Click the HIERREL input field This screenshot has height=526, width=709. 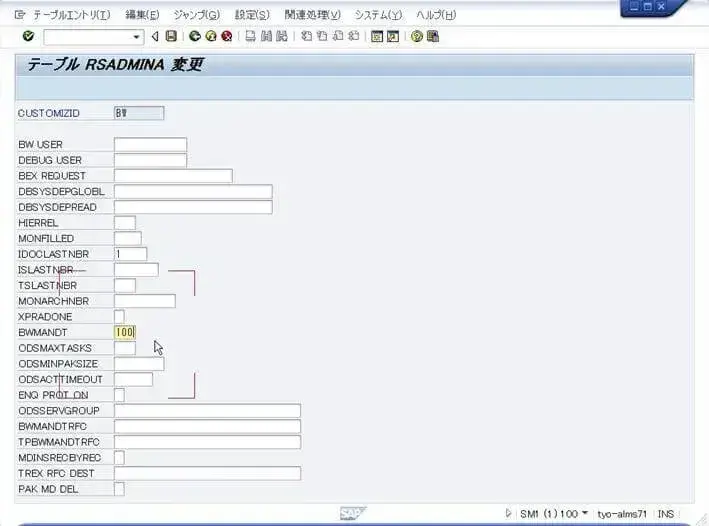tap(125, 223)
